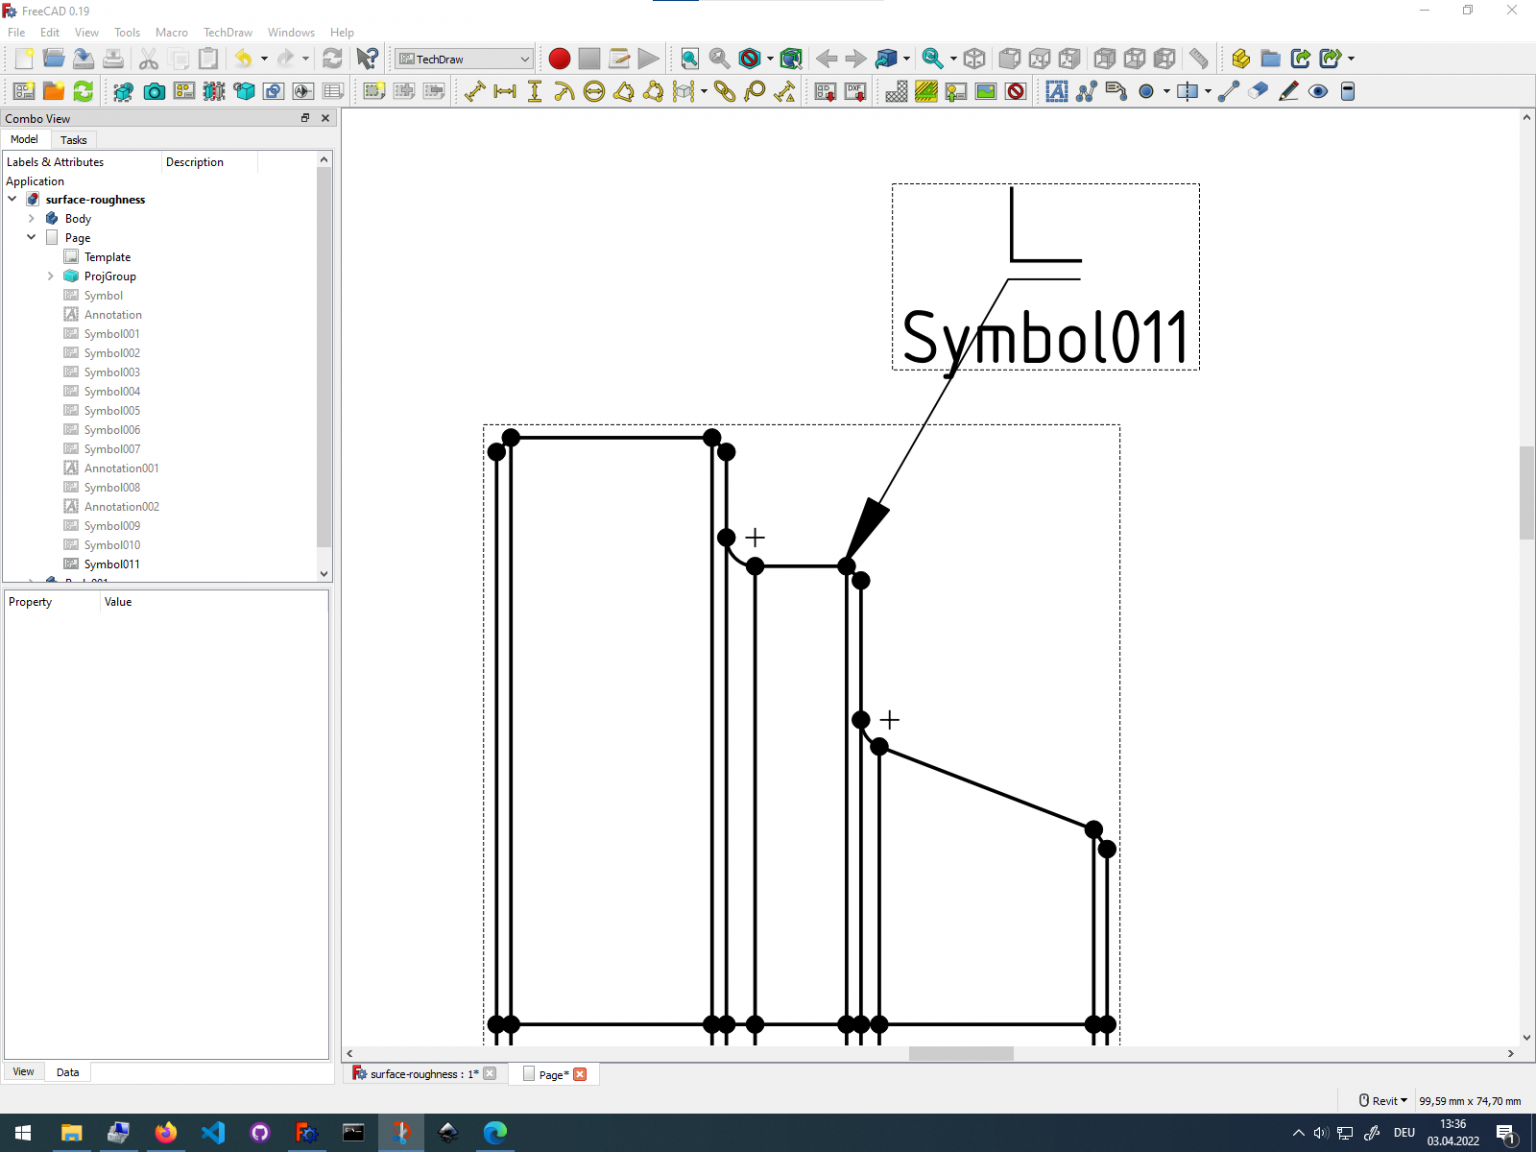Image resolution: width=1536 pixels, height=1152 pixels.
Task: Switch to the Tasks tab
Action: tap(73, 140)
